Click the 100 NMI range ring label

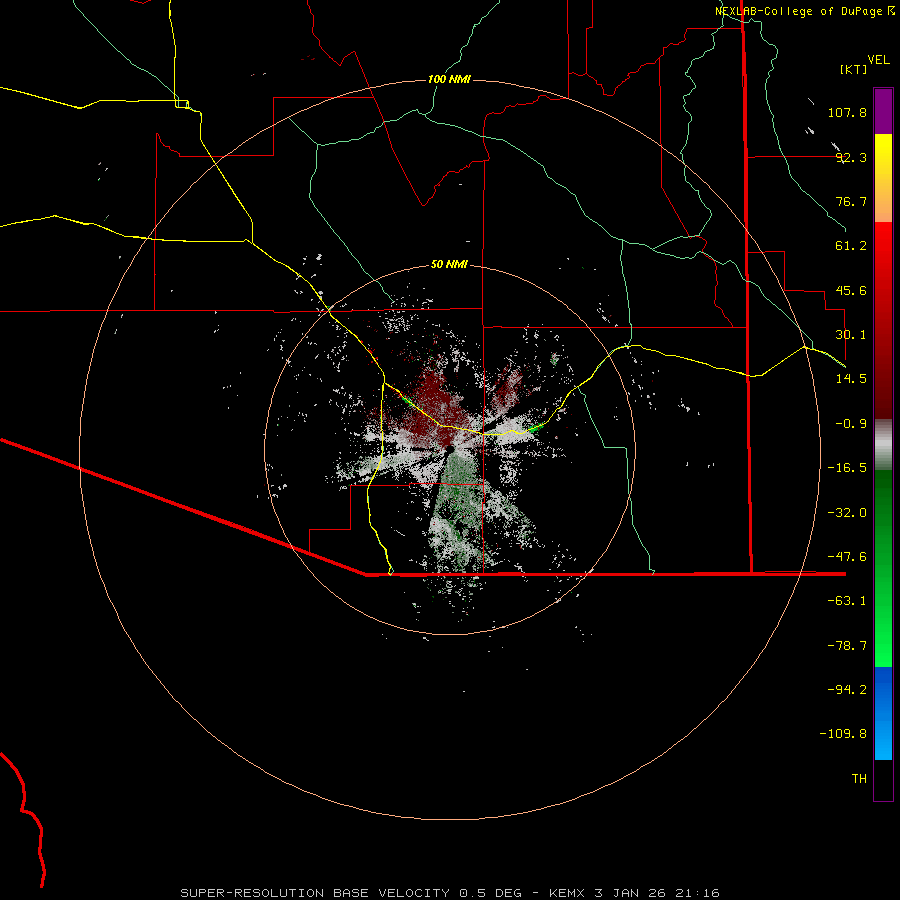449,79
